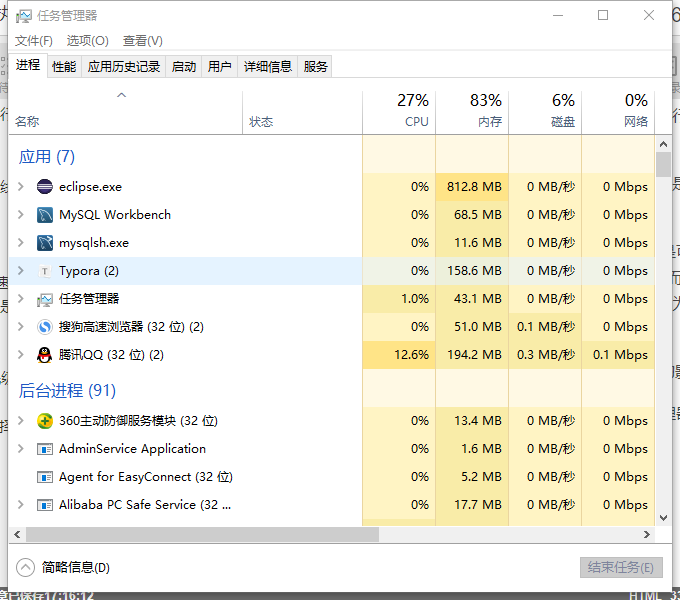Image resolution: width=680 pixels, height=600 pixels.
Task: Click the 158.6 MB Typora memory cell
Action: 474,271
